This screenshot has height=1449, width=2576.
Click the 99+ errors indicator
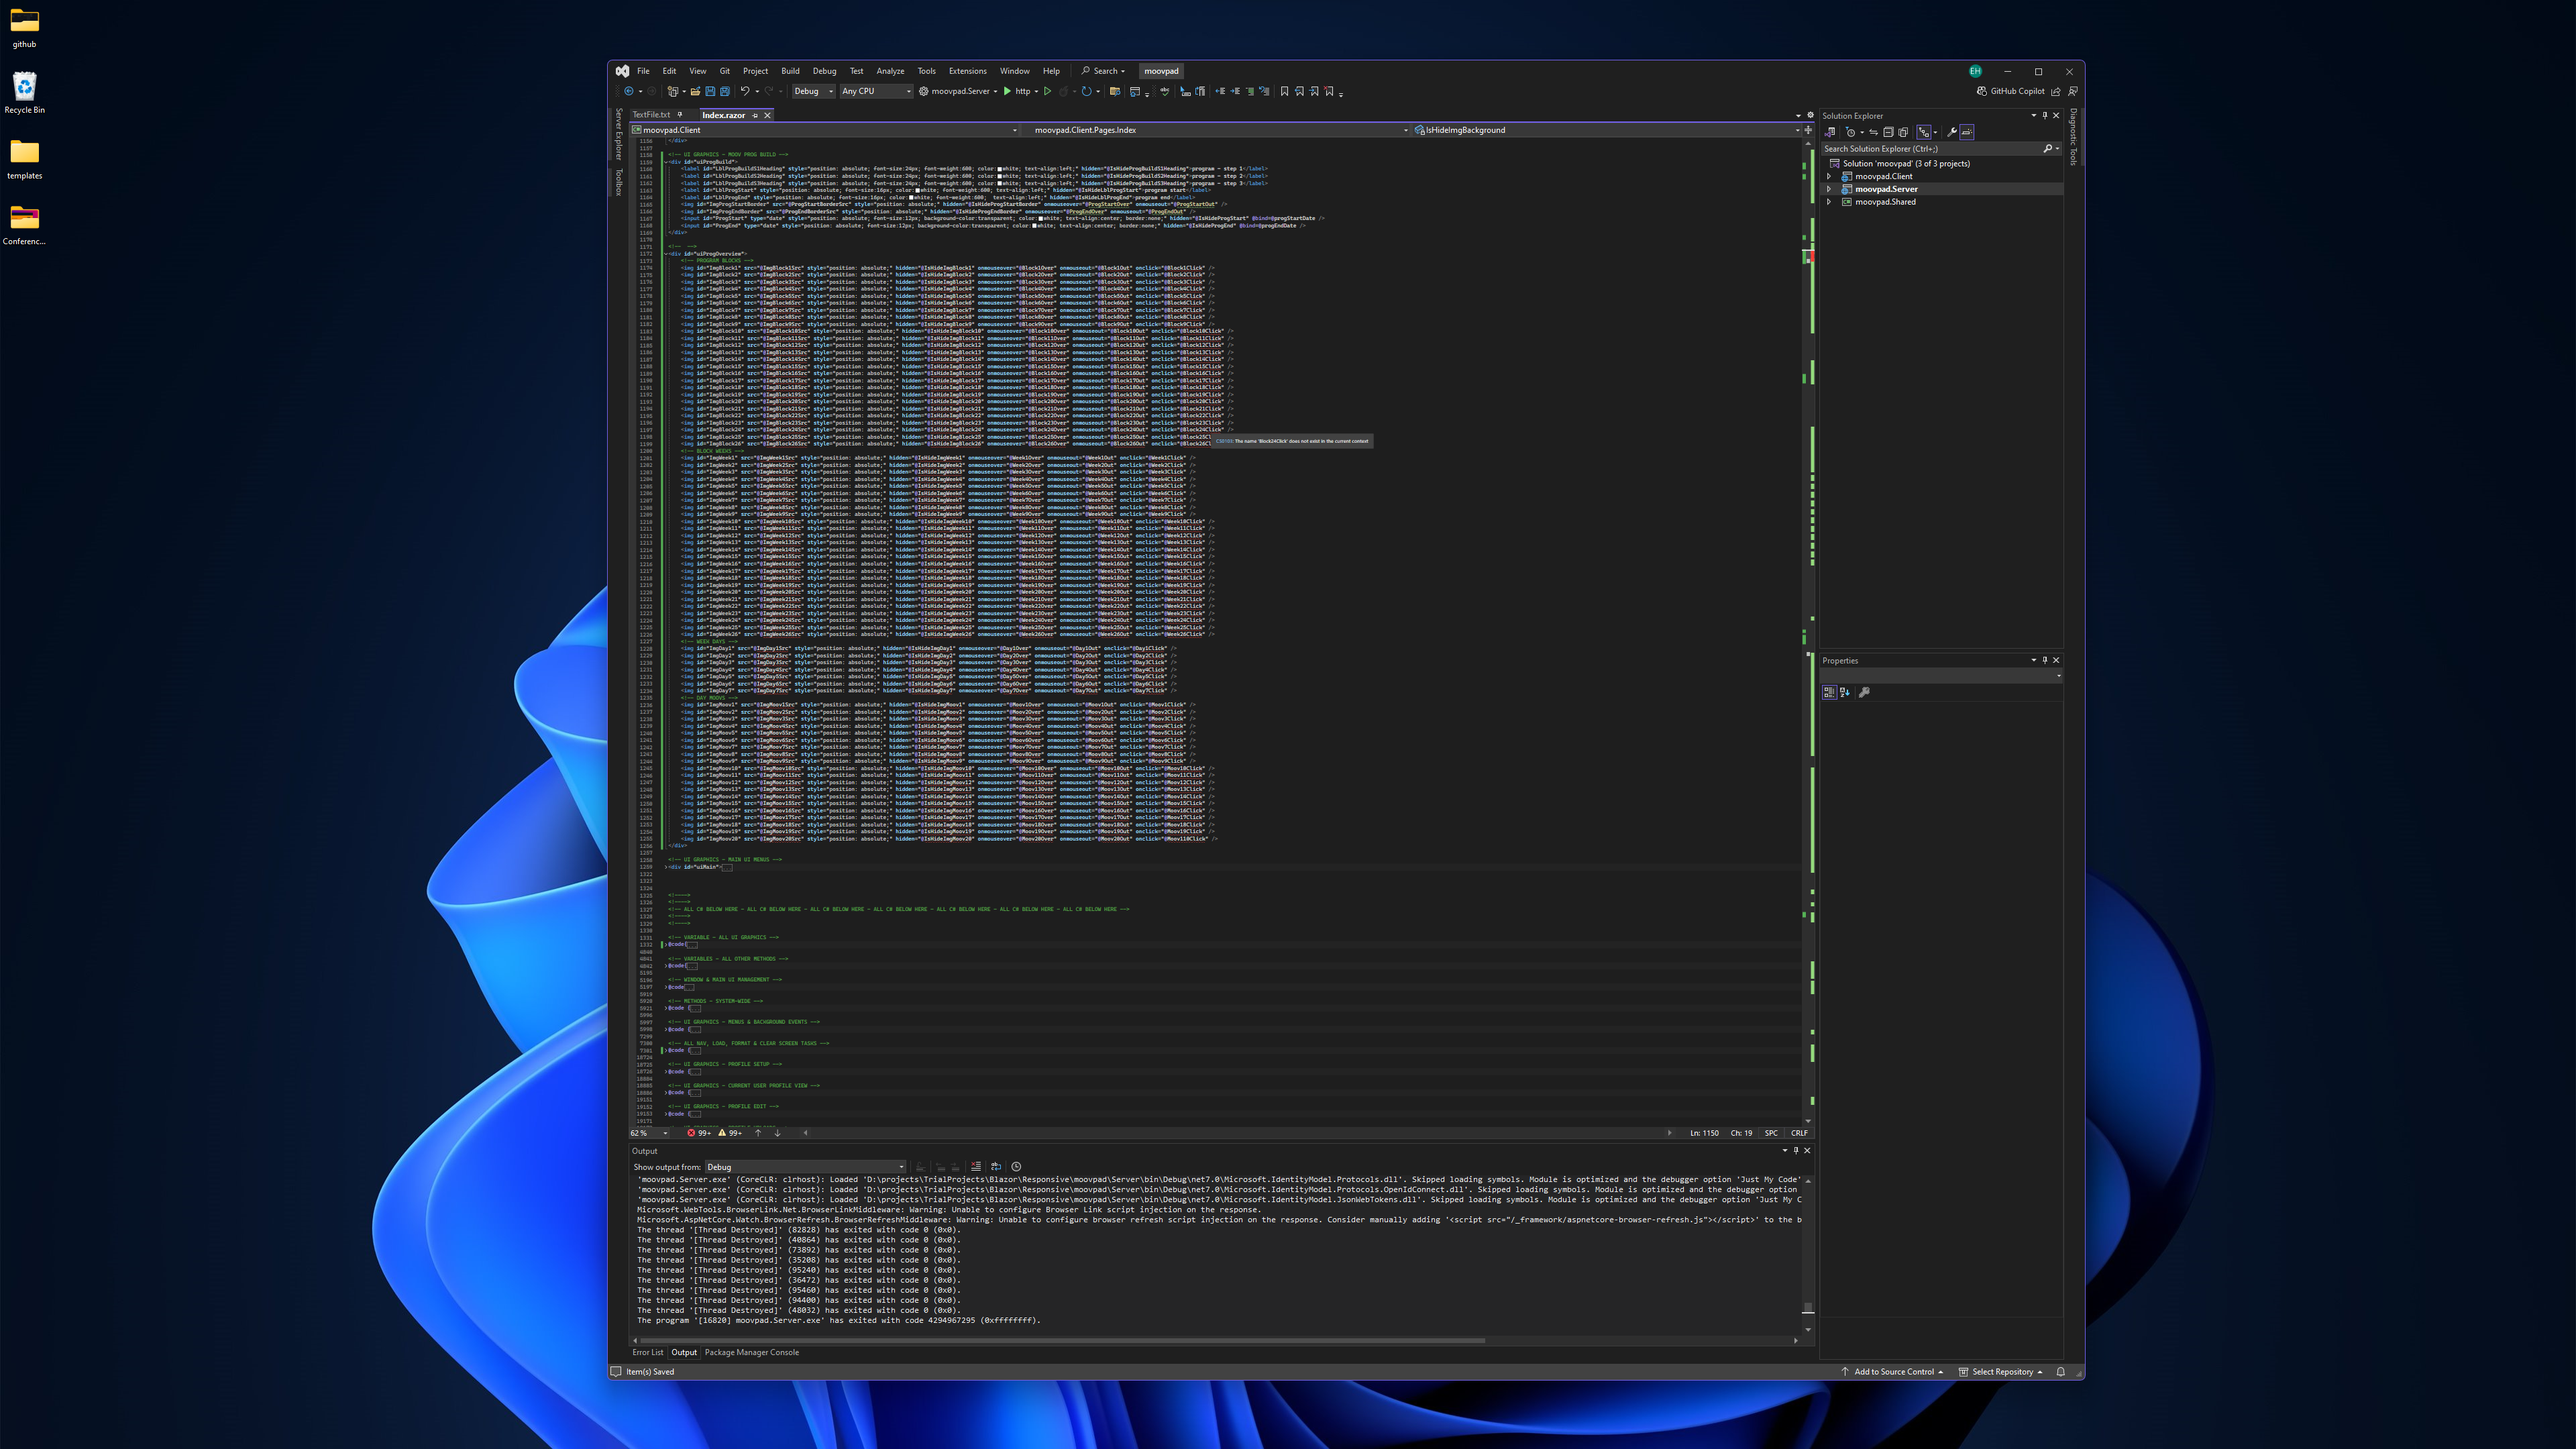click(699, 1133)
